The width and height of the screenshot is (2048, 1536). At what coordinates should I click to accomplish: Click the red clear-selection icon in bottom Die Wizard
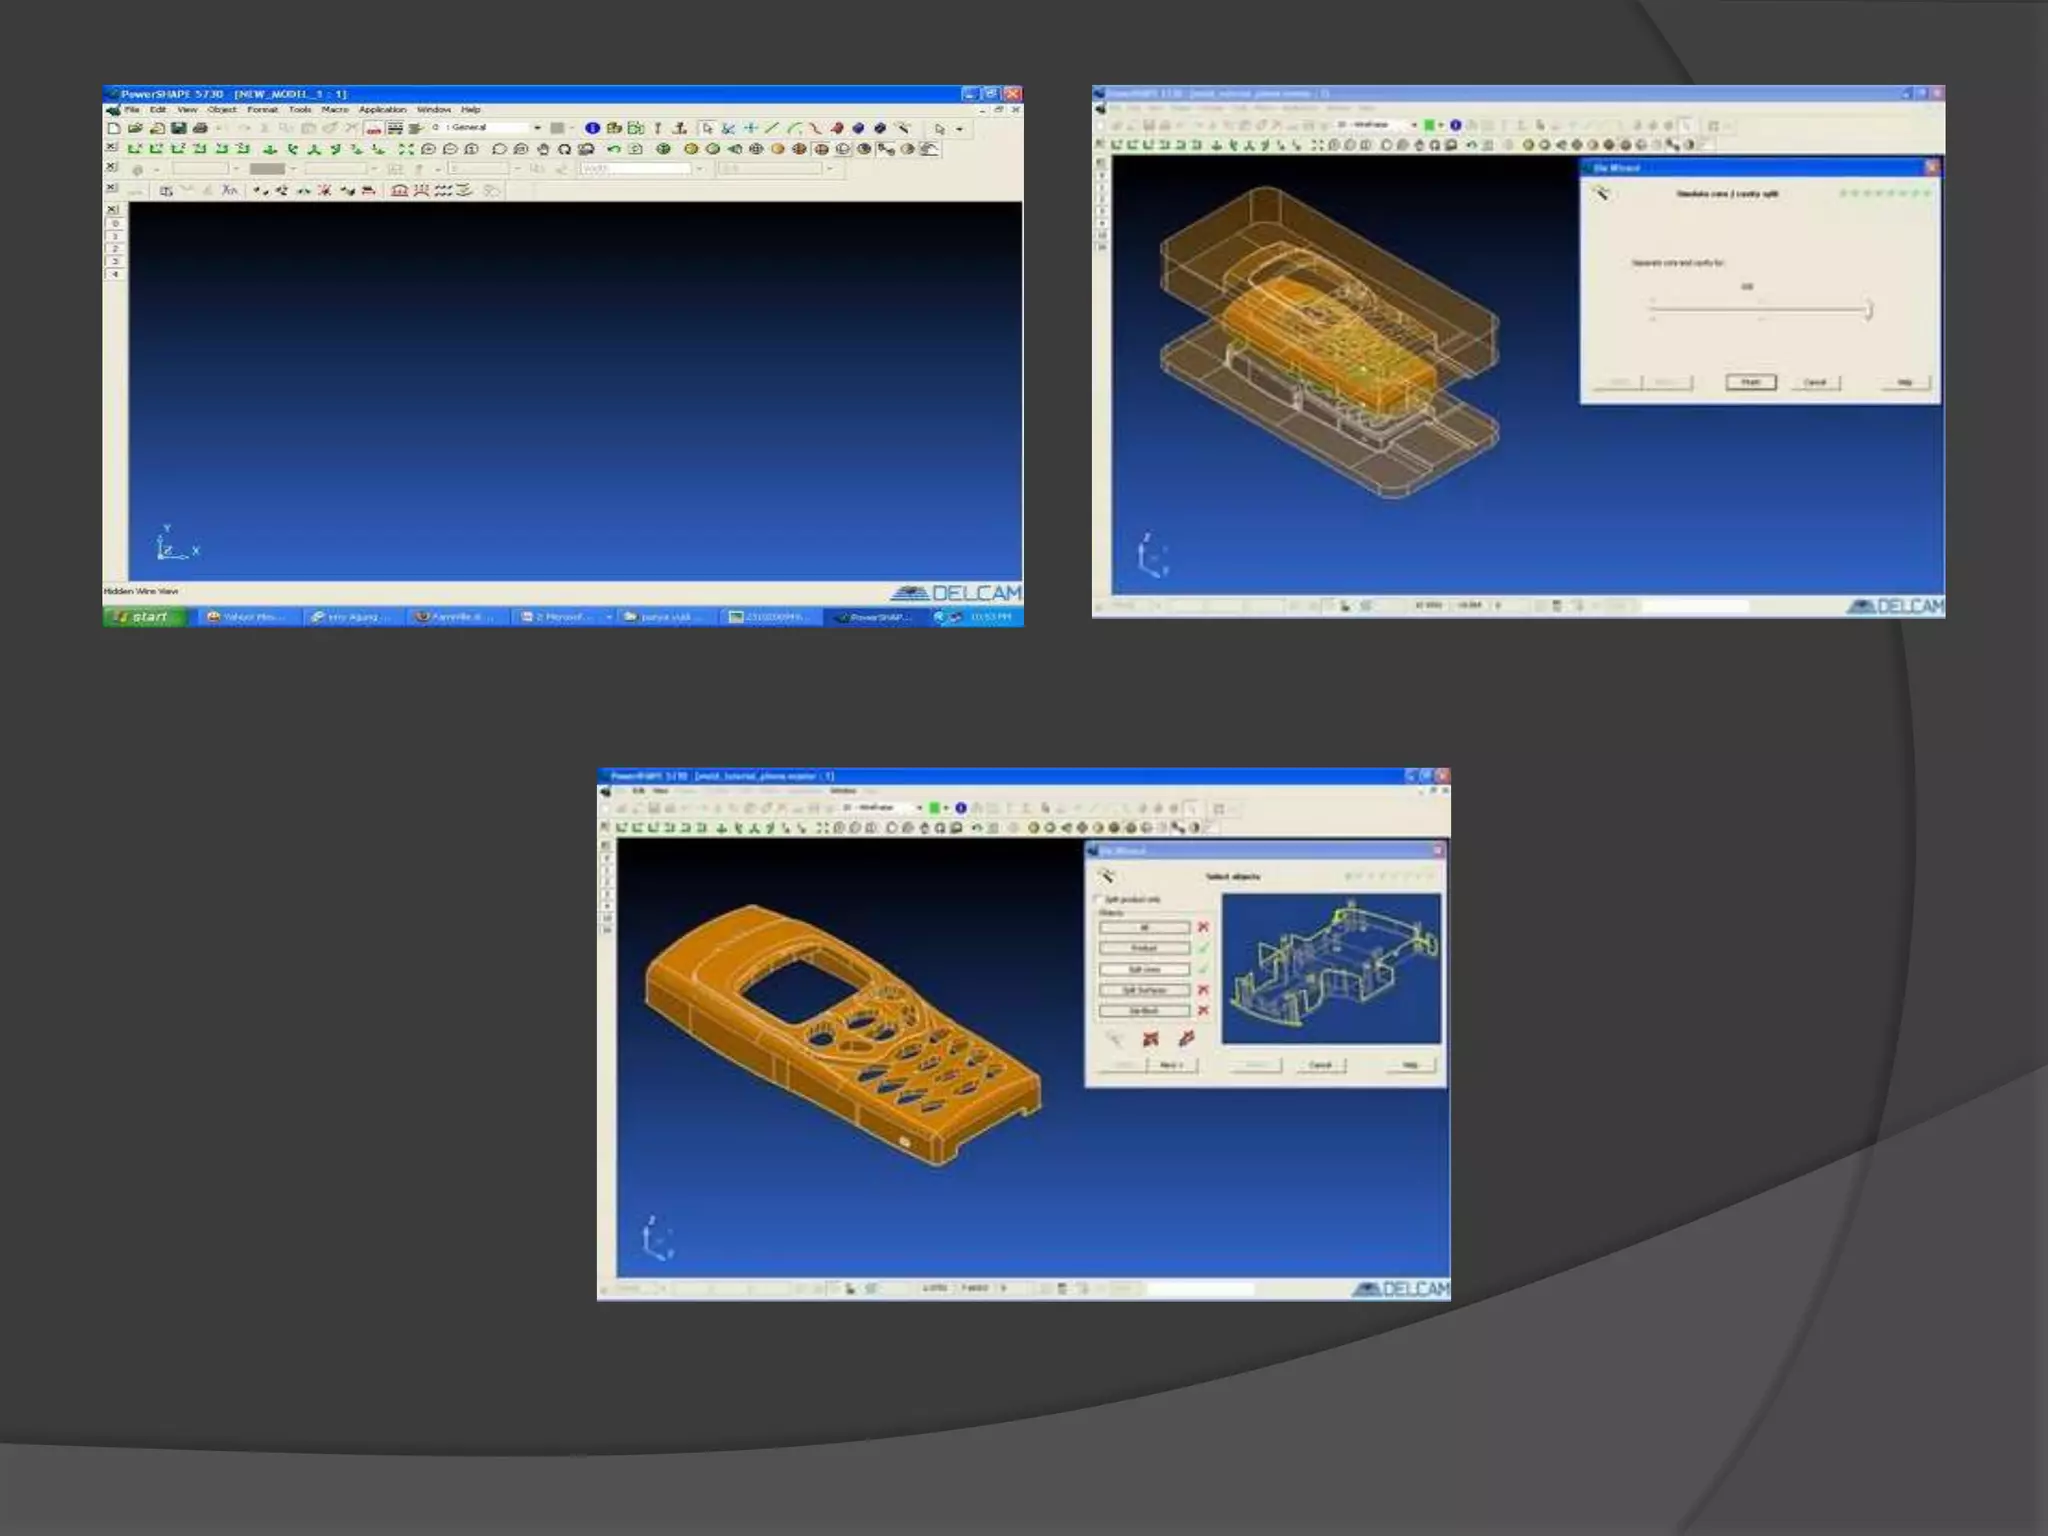click(x=1150, y=1039)
